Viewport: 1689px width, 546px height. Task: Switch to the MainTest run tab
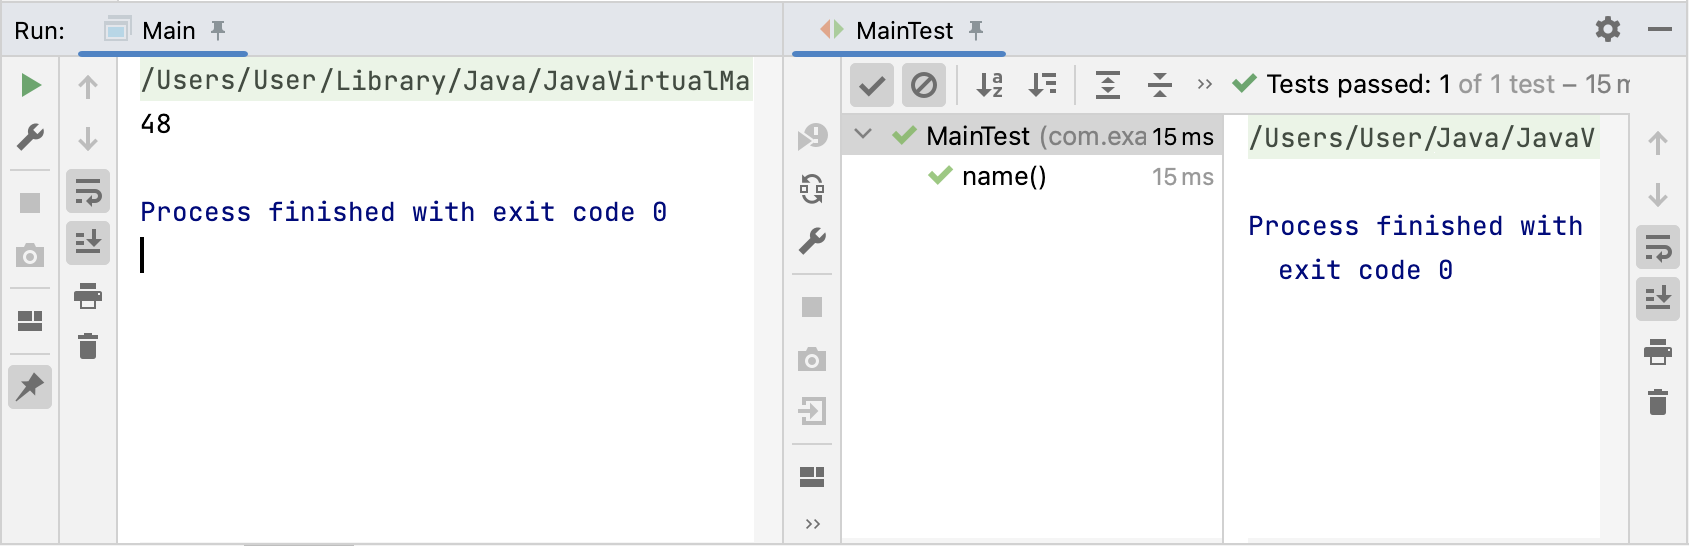click(899, 31)
